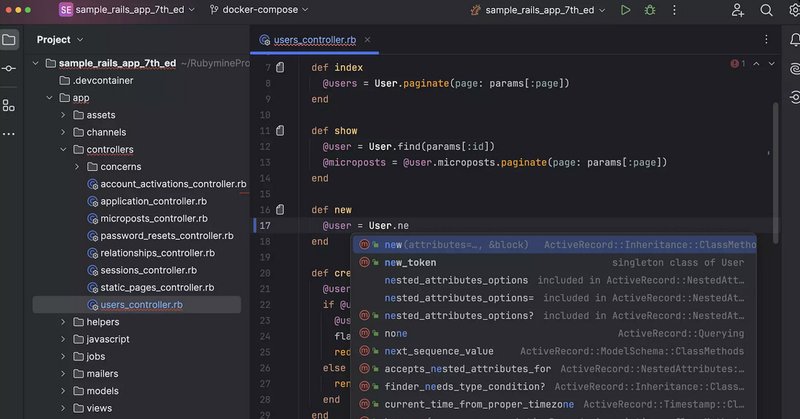
Task: Expand the assets folder
Action: pos(63,115)
